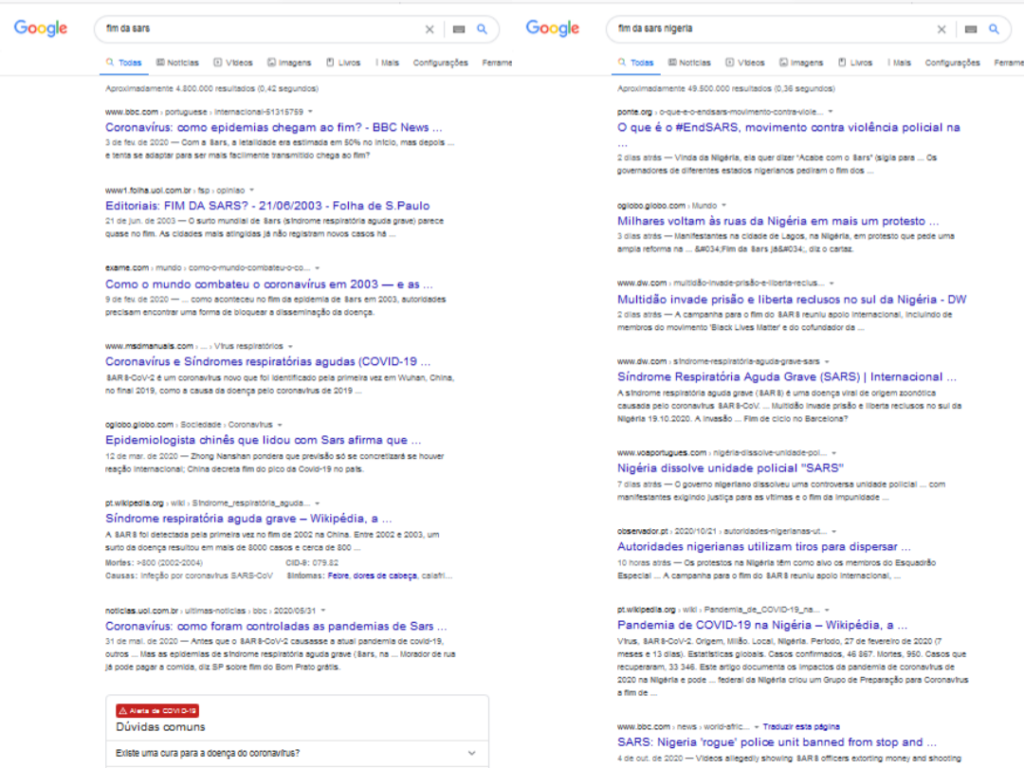Viewport: 1024px width, 768px height.
Task: Open BBC 'SARS: Nigeria rogue police unit banned'
Action: tap(777, 742)
